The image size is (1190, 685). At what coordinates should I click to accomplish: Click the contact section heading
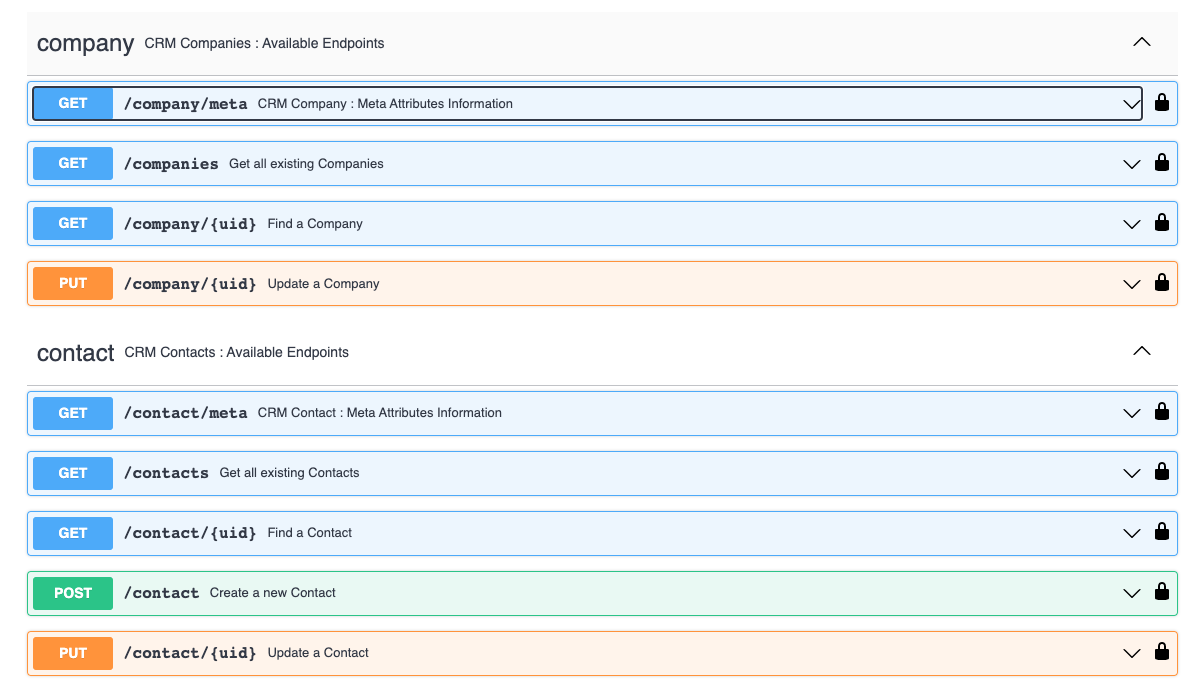pyautogui.click(x=75, y=353)
